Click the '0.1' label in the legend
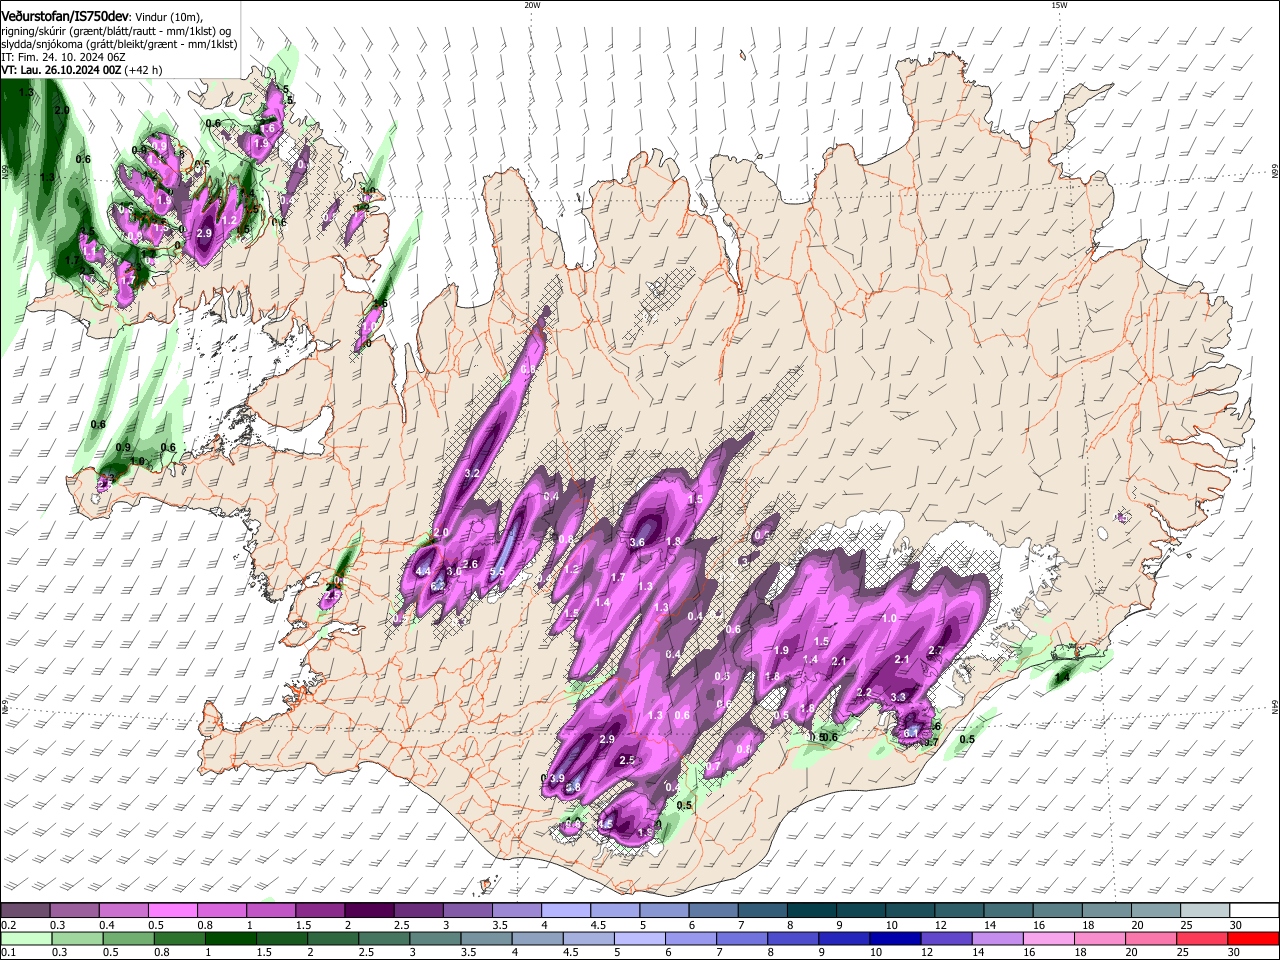The image size is (1280, 960). point(8,952)
